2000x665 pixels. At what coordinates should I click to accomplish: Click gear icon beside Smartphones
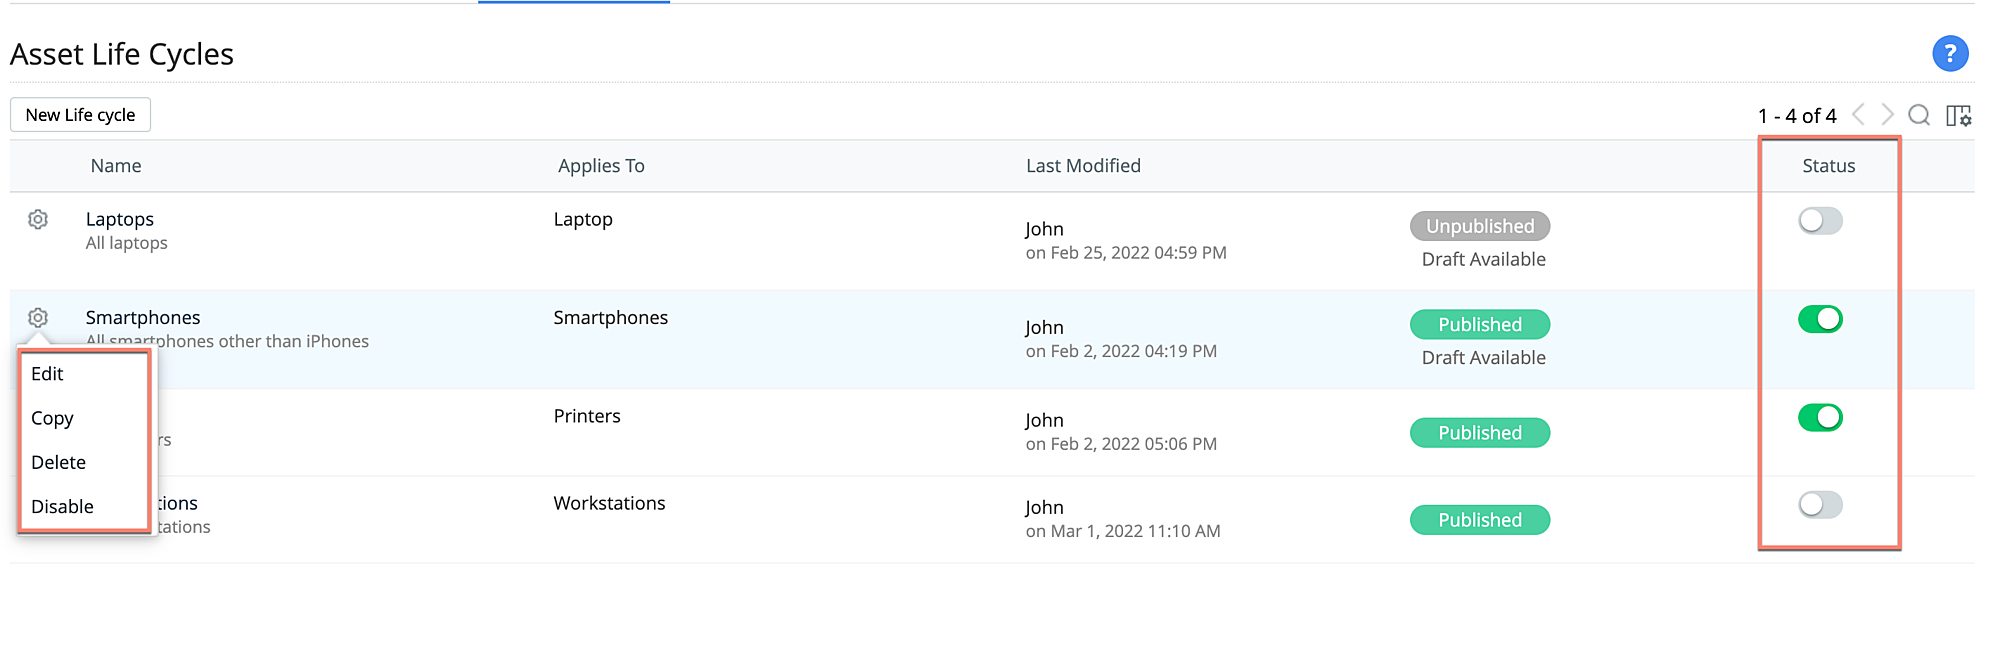pos(38,317)
